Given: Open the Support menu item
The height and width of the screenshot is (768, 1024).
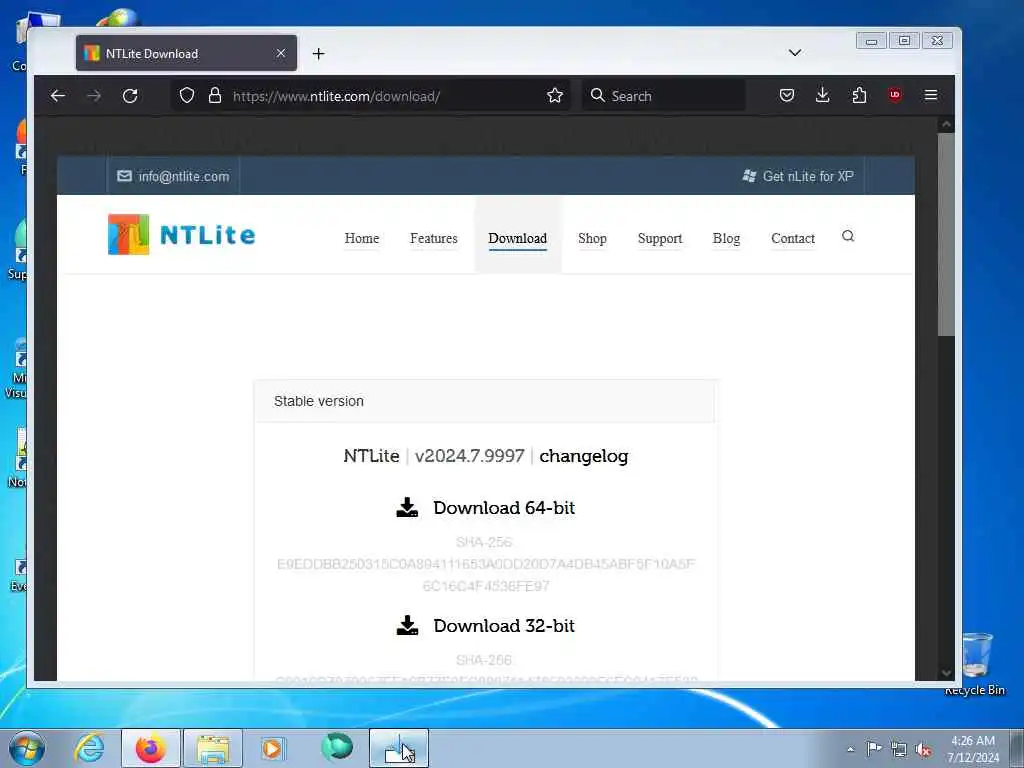Looking at the screenshot, I should (x=660, y=238).
